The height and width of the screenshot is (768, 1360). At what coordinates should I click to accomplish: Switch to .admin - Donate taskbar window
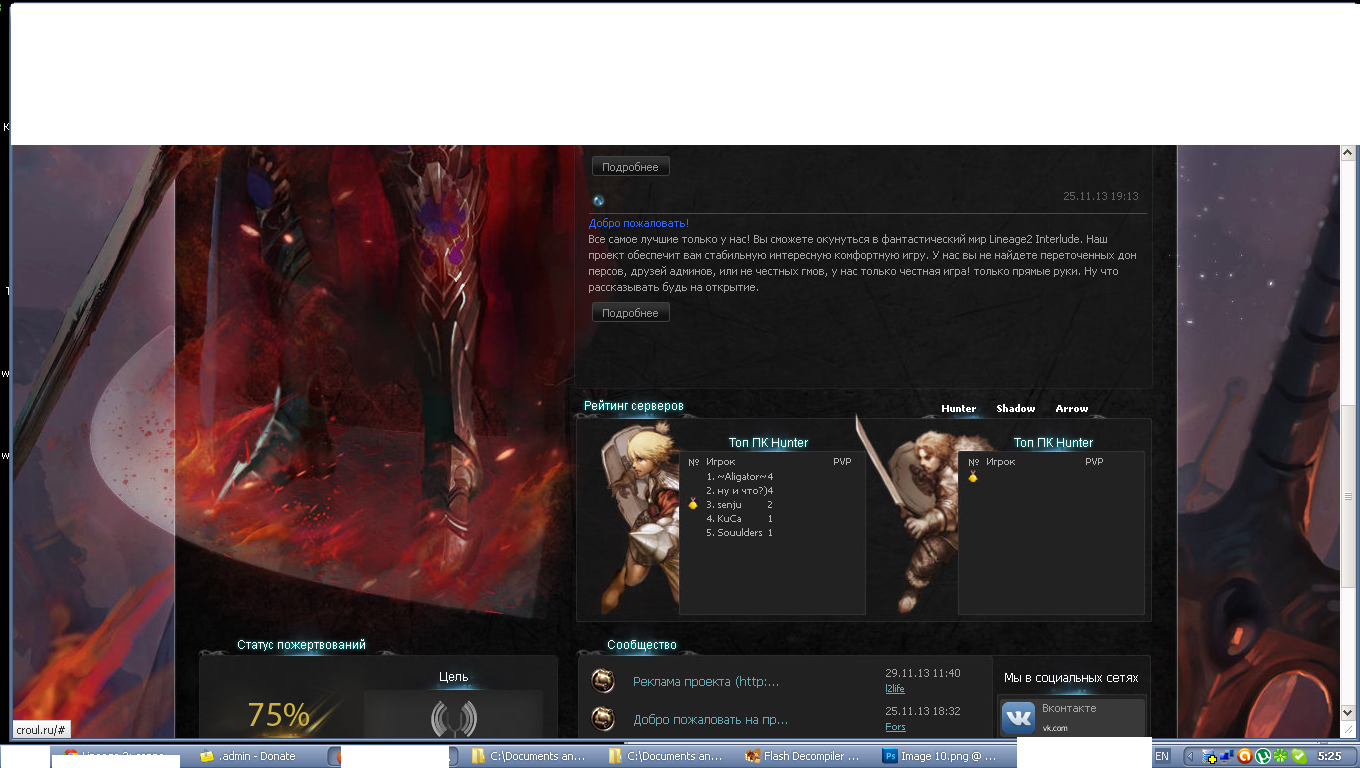click(257, 756)
